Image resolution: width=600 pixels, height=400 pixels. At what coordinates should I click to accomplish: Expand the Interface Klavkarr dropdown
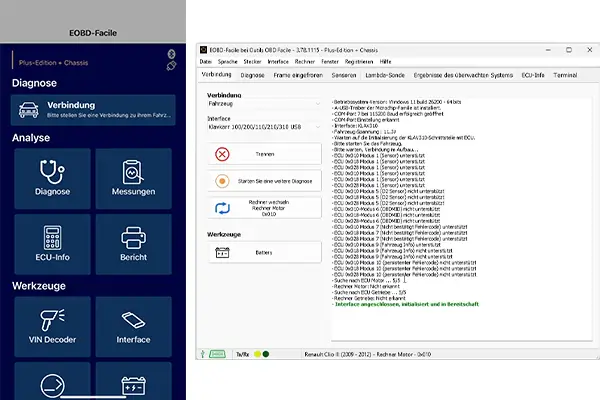click(x=264, y=129)
